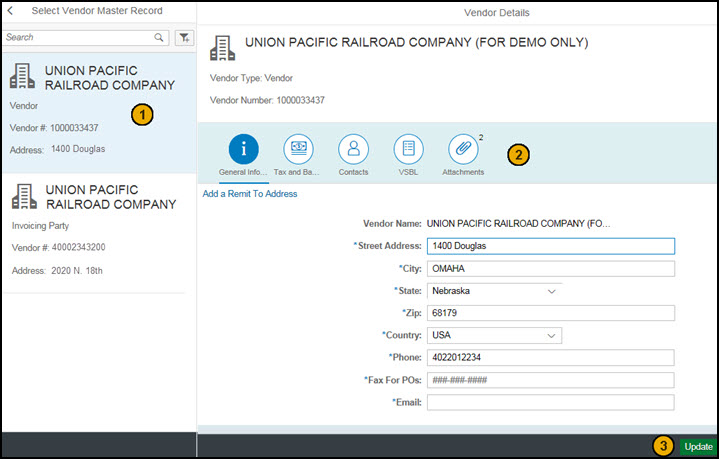Click building icon of Invoicing Party record
The height and width of the screenshot is (459, 719).
coord(24,196)
